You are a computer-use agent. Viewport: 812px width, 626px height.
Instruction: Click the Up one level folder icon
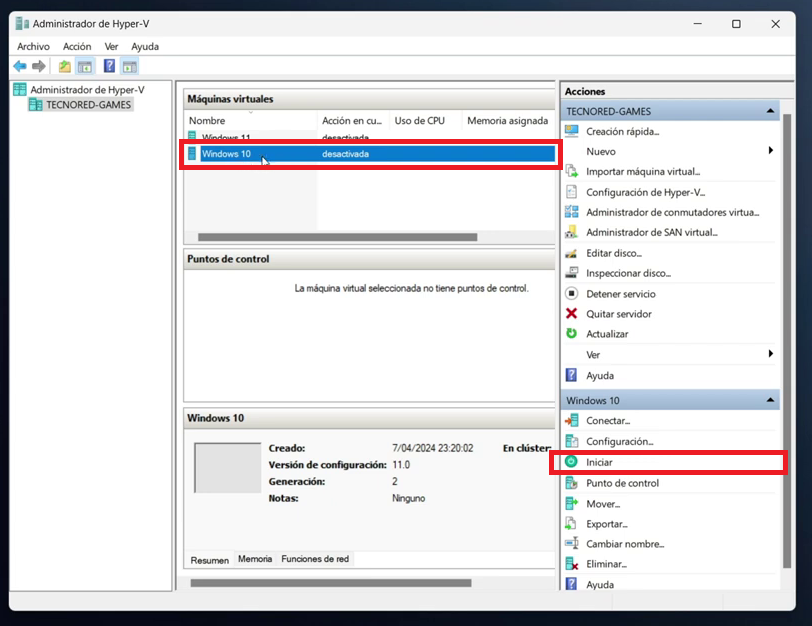(x=65, y=66)
